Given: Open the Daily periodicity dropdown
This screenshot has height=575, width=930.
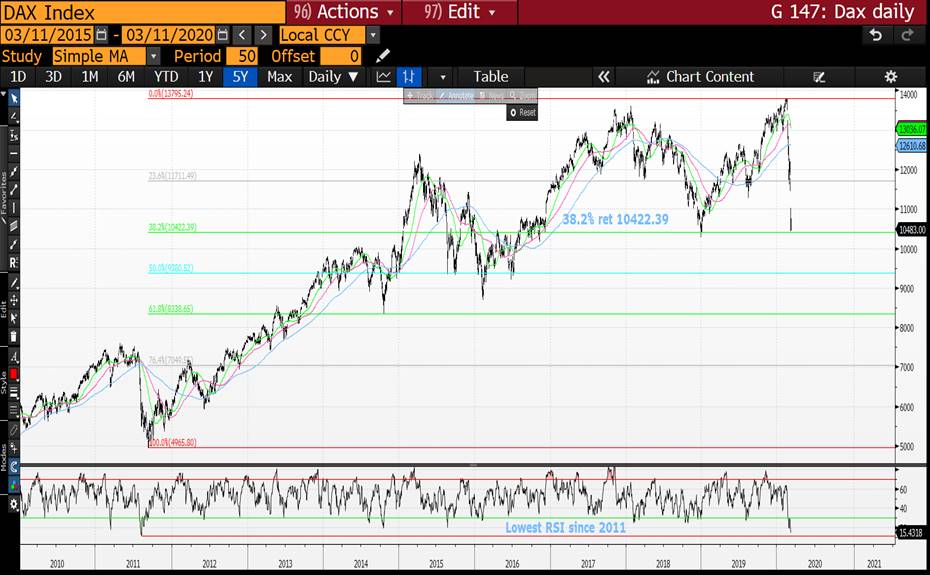Looking at the screenshot, I should click(x=333, y=77).
